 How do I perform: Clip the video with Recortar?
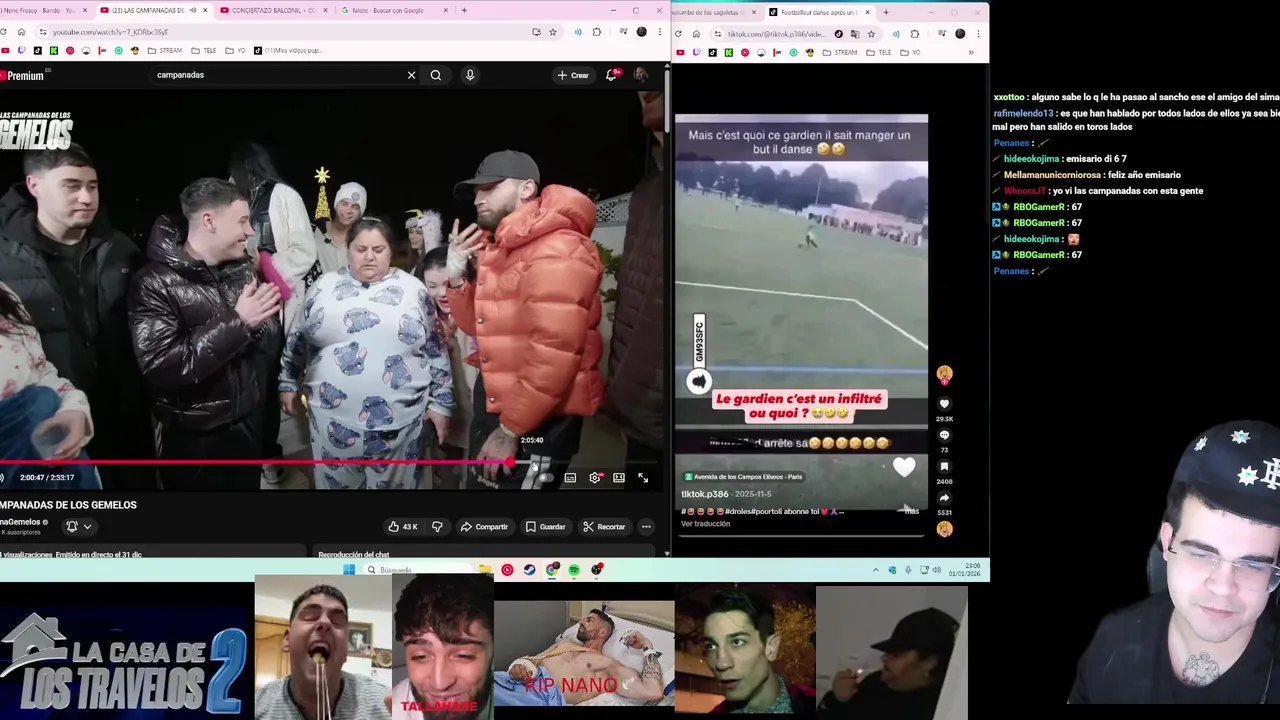(604, 527)
